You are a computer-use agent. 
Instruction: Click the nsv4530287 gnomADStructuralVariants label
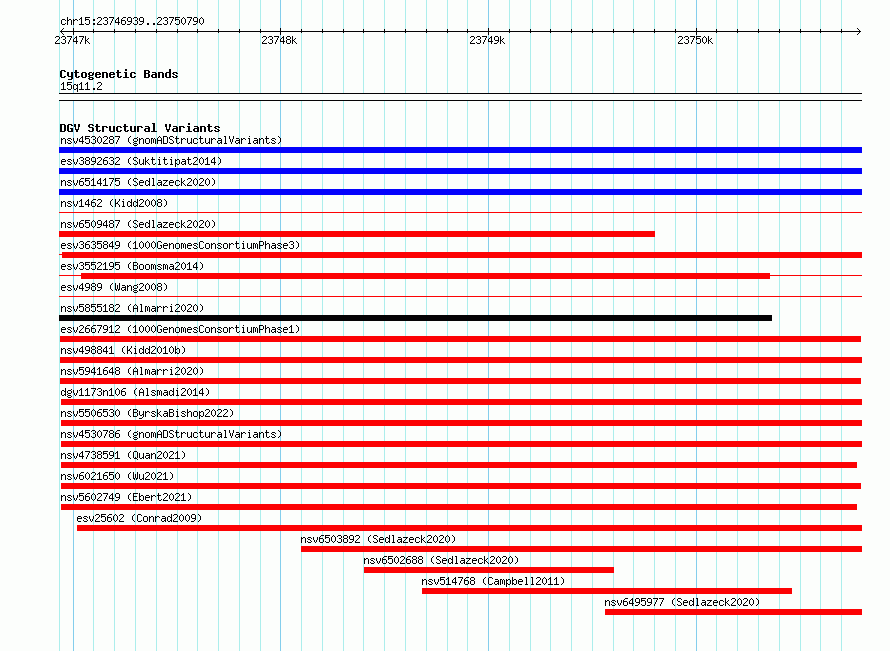click(x=171, y=140)
